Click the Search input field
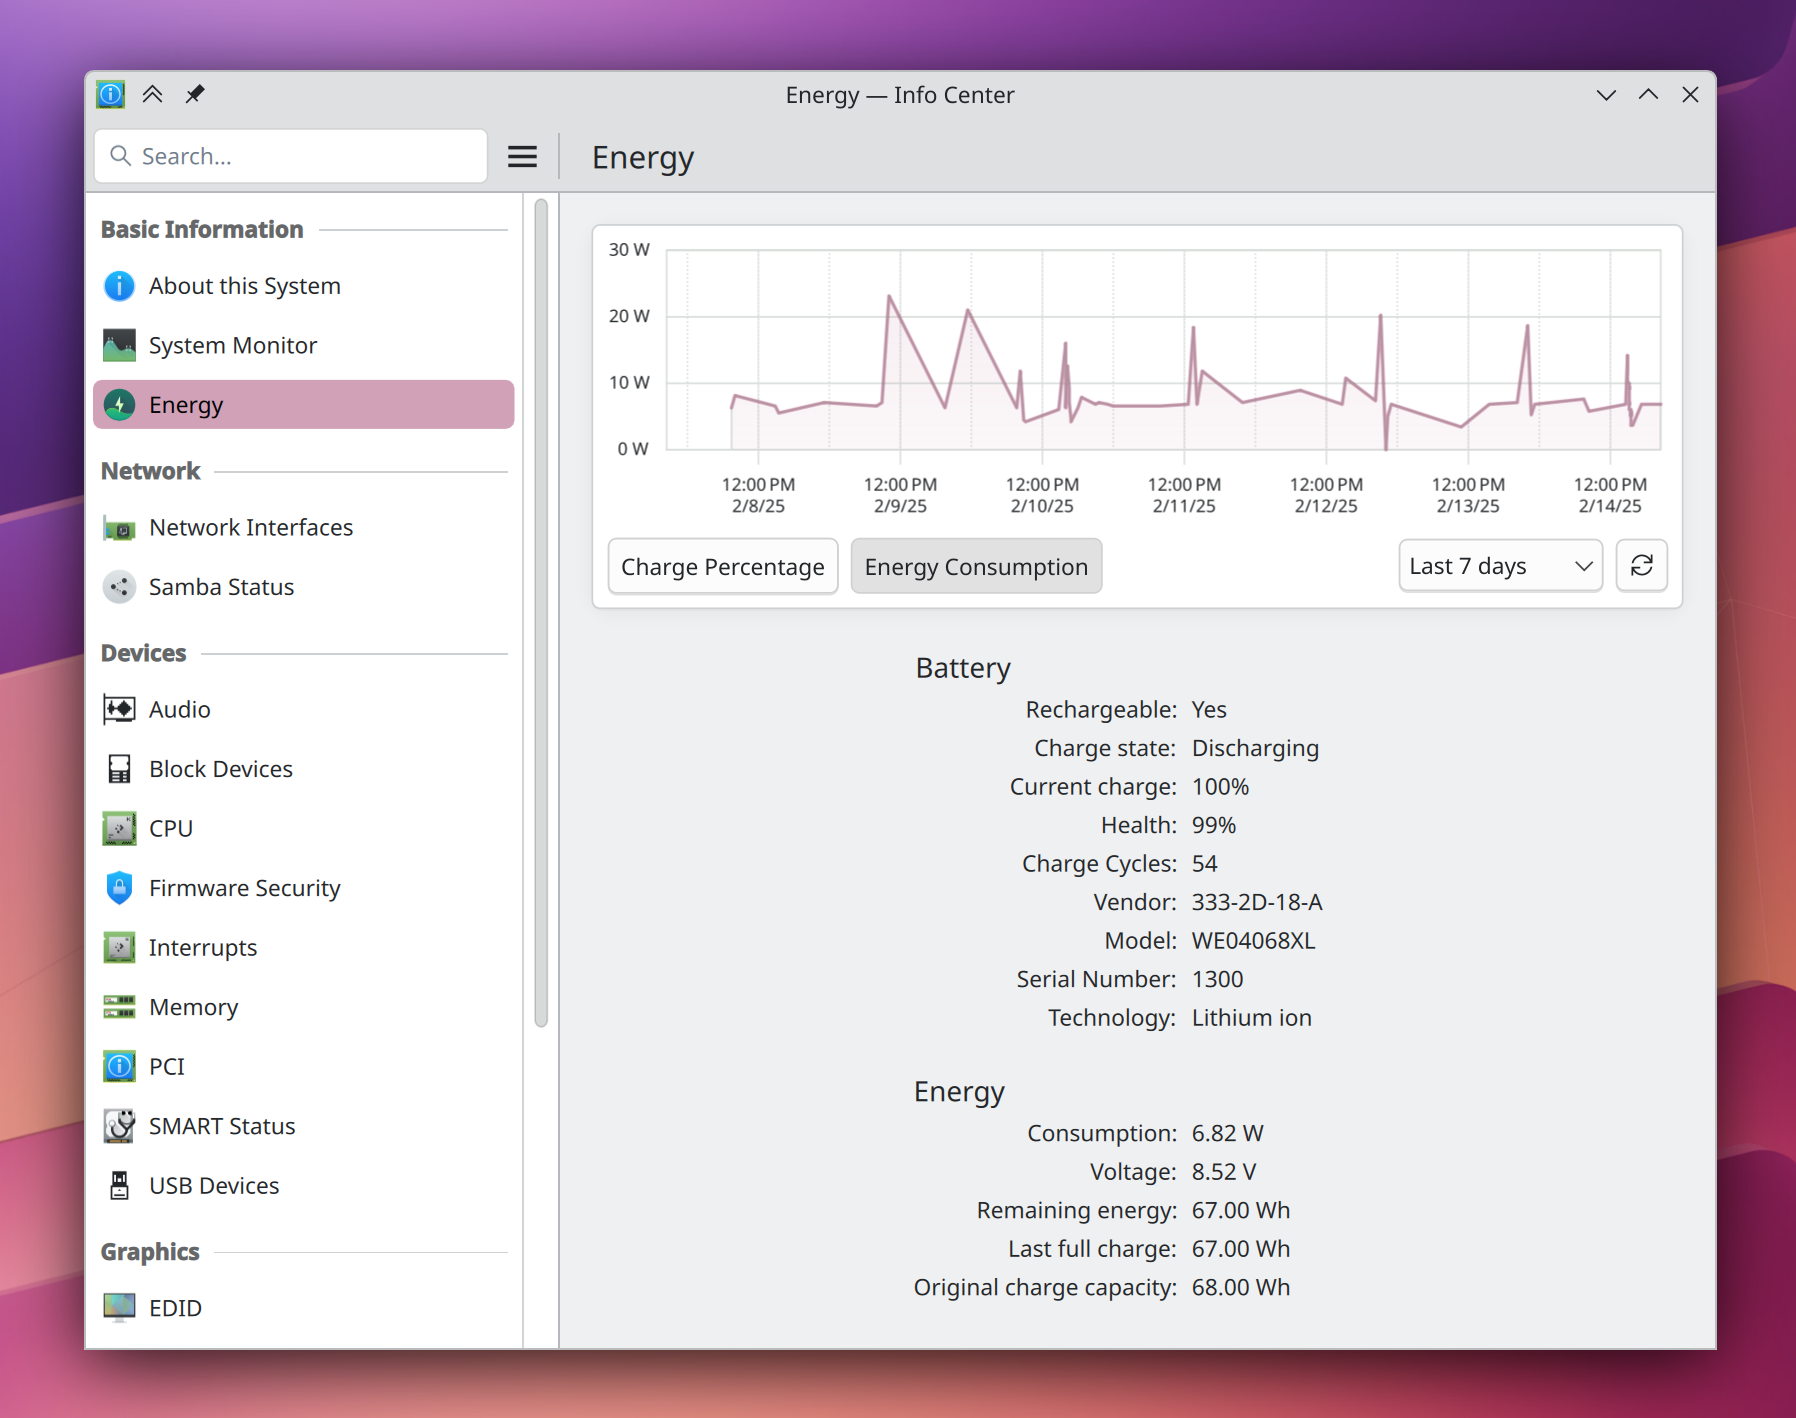This screenshot has height=1418, width=1796. pos(300,157)
